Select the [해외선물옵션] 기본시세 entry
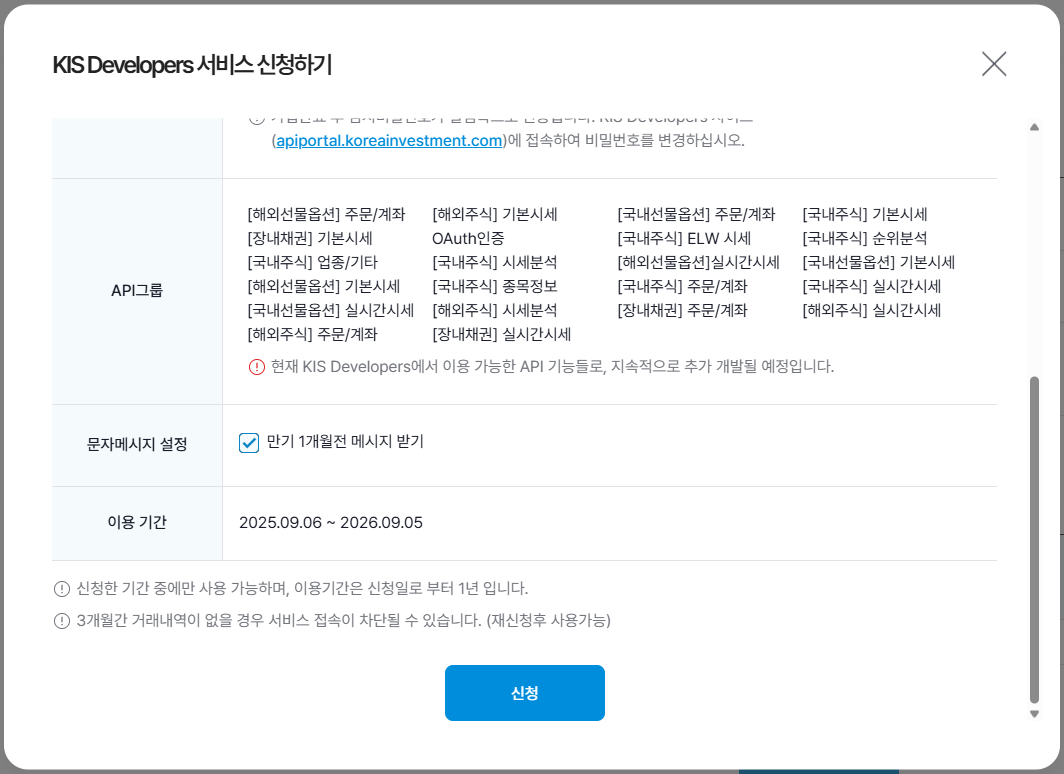The width and height of the screenshot is (1064, 774). pyautogui.click(x=324, y=286)
